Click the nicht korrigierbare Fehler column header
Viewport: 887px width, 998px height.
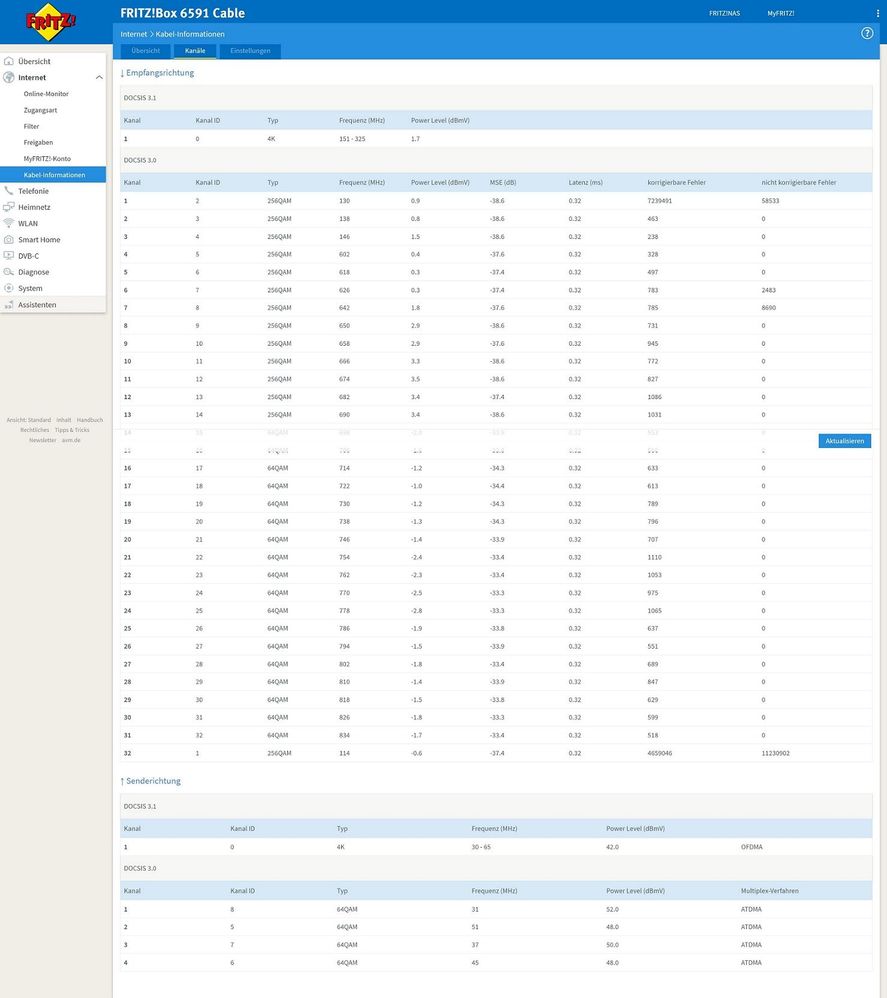click(799, 183)
